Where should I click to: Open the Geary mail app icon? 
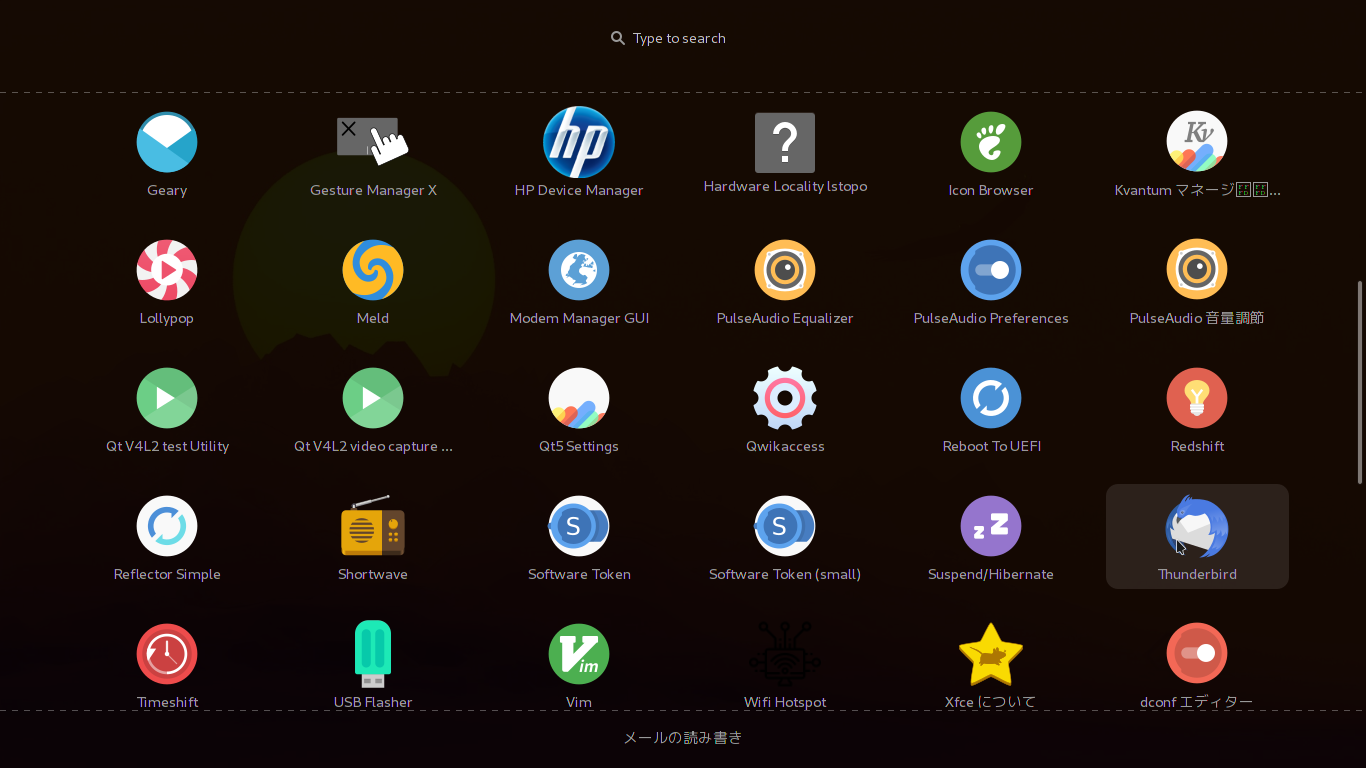click(167, 142)
